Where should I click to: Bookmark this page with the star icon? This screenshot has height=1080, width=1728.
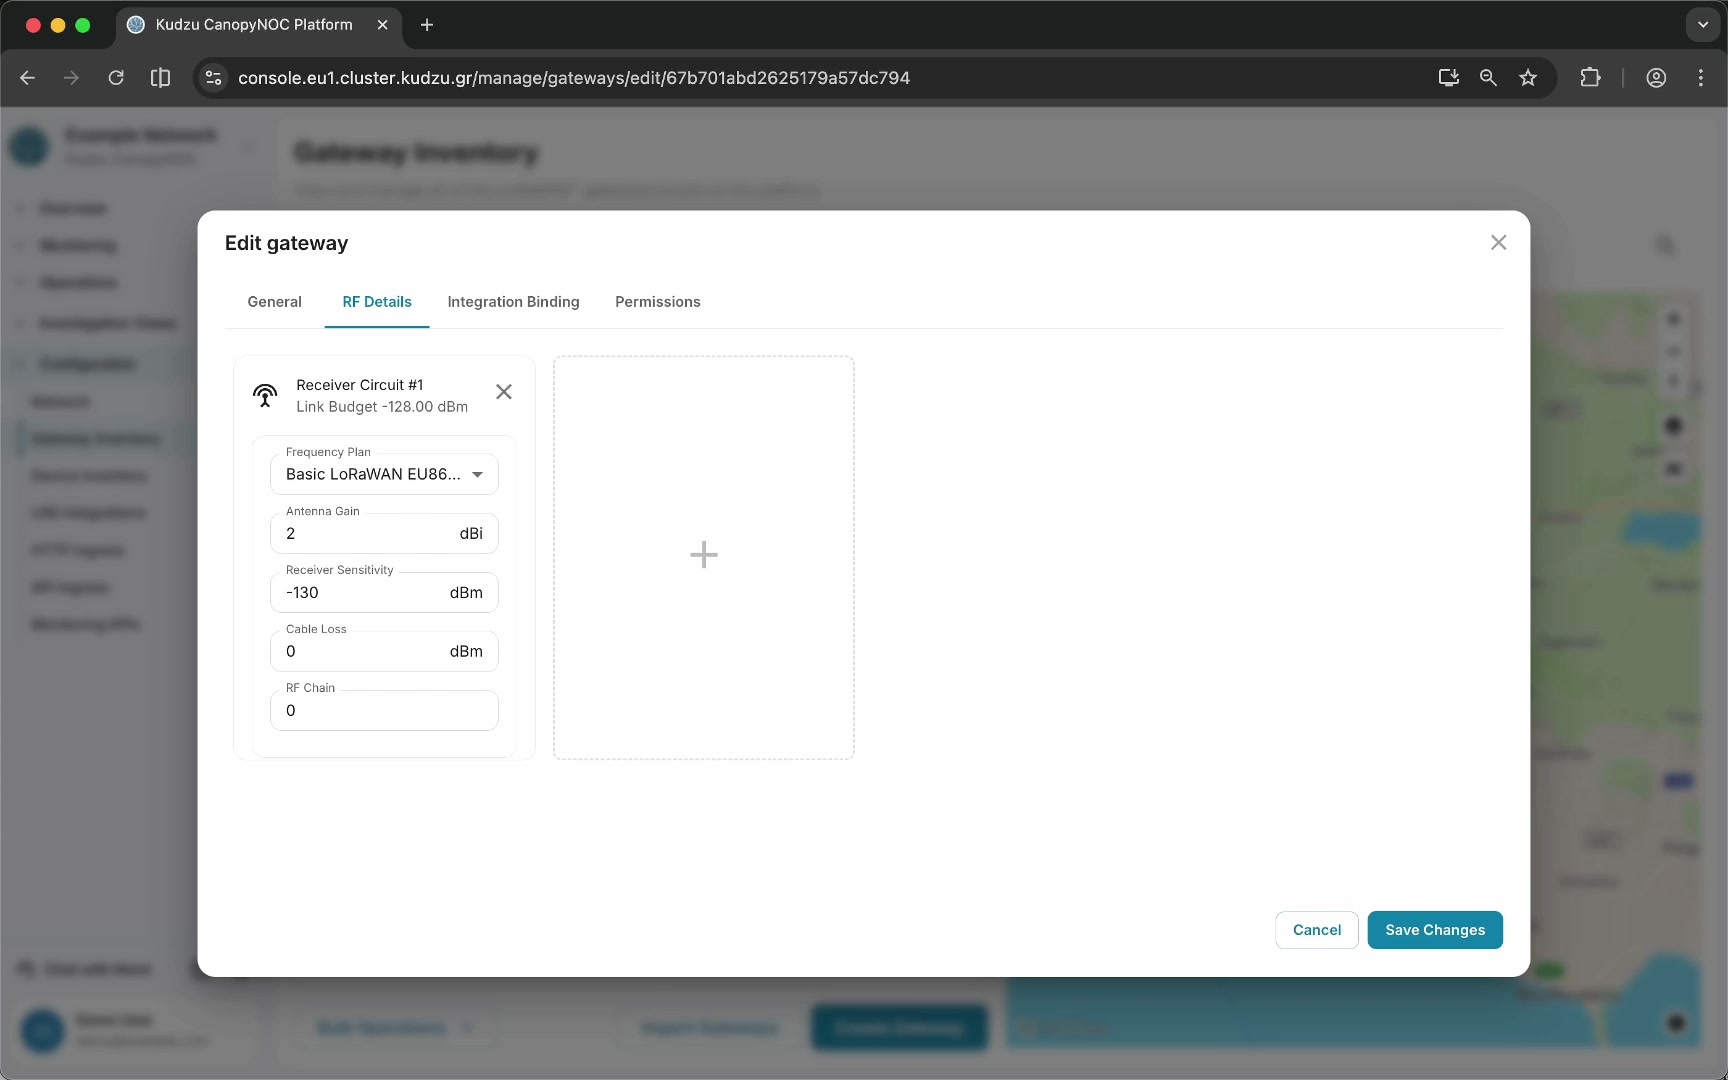[1528, 78]
